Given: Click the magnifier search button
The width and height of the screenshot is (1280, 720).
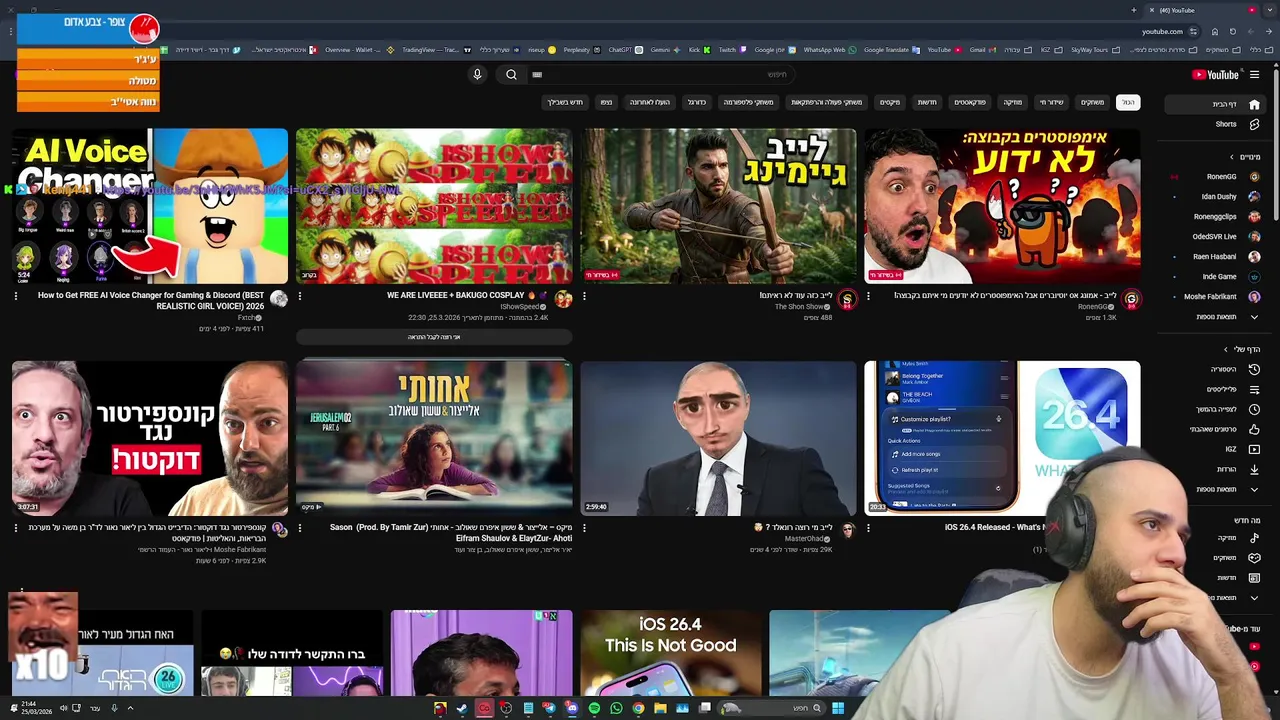Looking at the screenshot, I should [511, 74].
